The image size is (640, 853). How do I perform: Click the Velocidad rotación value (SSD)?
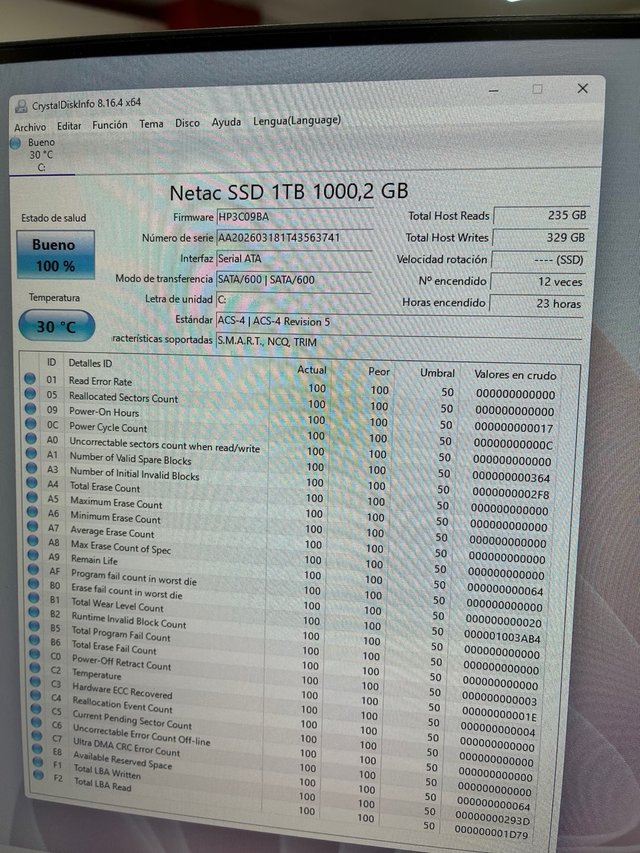pos(538,259)
